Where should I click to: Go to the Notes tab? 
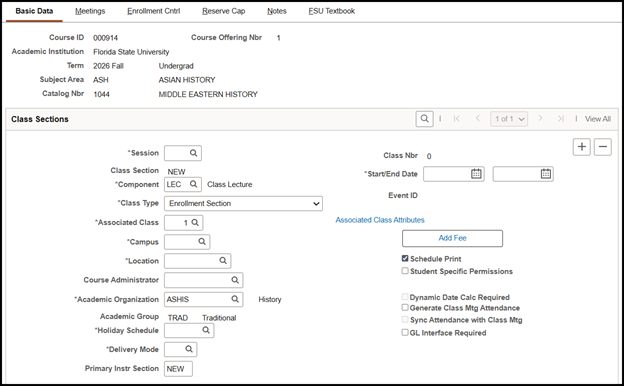(277, 11)
